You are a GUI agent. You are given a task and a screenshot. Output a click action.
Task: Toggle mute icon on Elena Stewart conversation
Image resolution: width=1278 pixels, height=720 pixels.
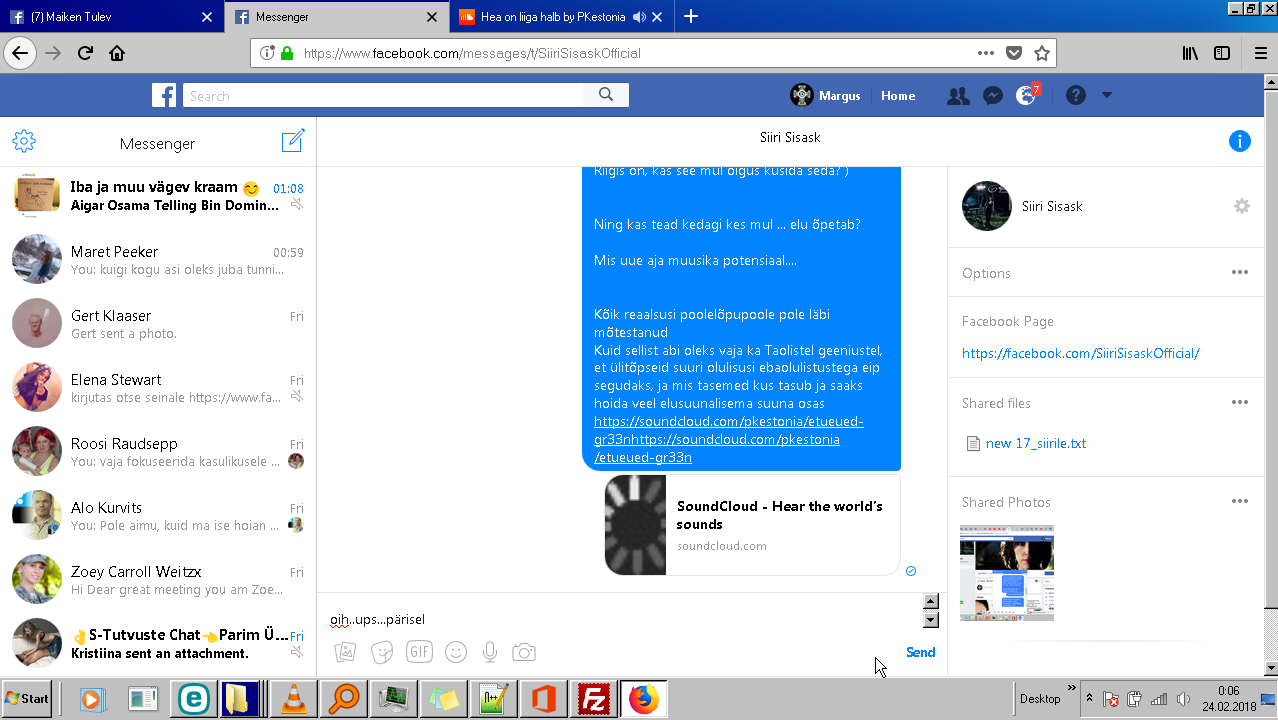297,396
